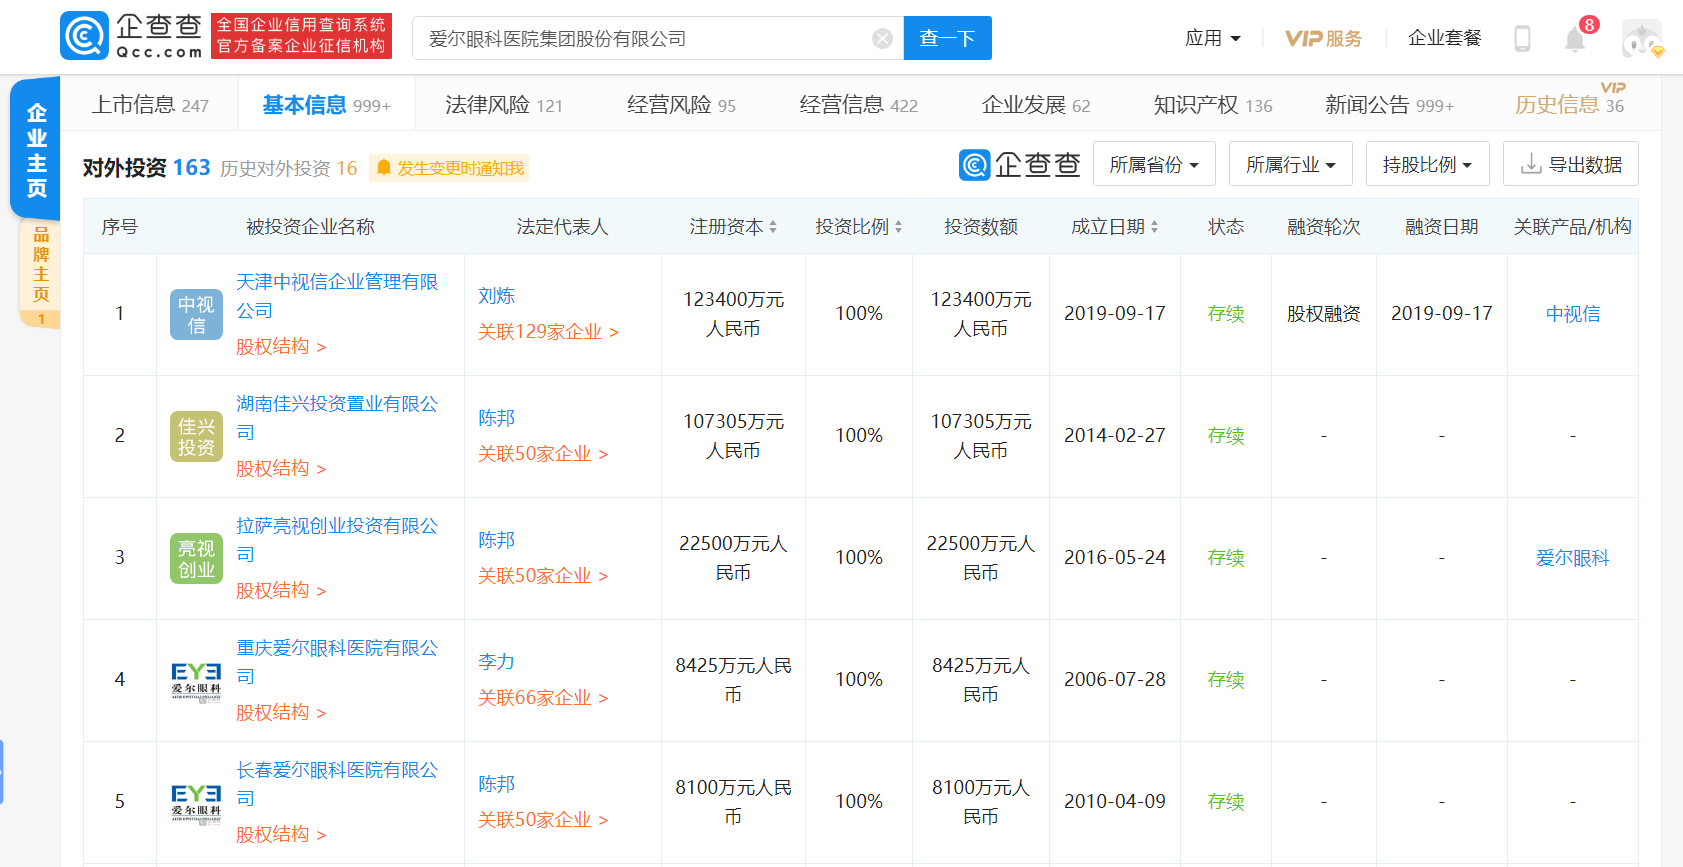Open notifications bell with 8 alerts
The width and height of the screenshot is (1683, 867).
(1575, 38)
